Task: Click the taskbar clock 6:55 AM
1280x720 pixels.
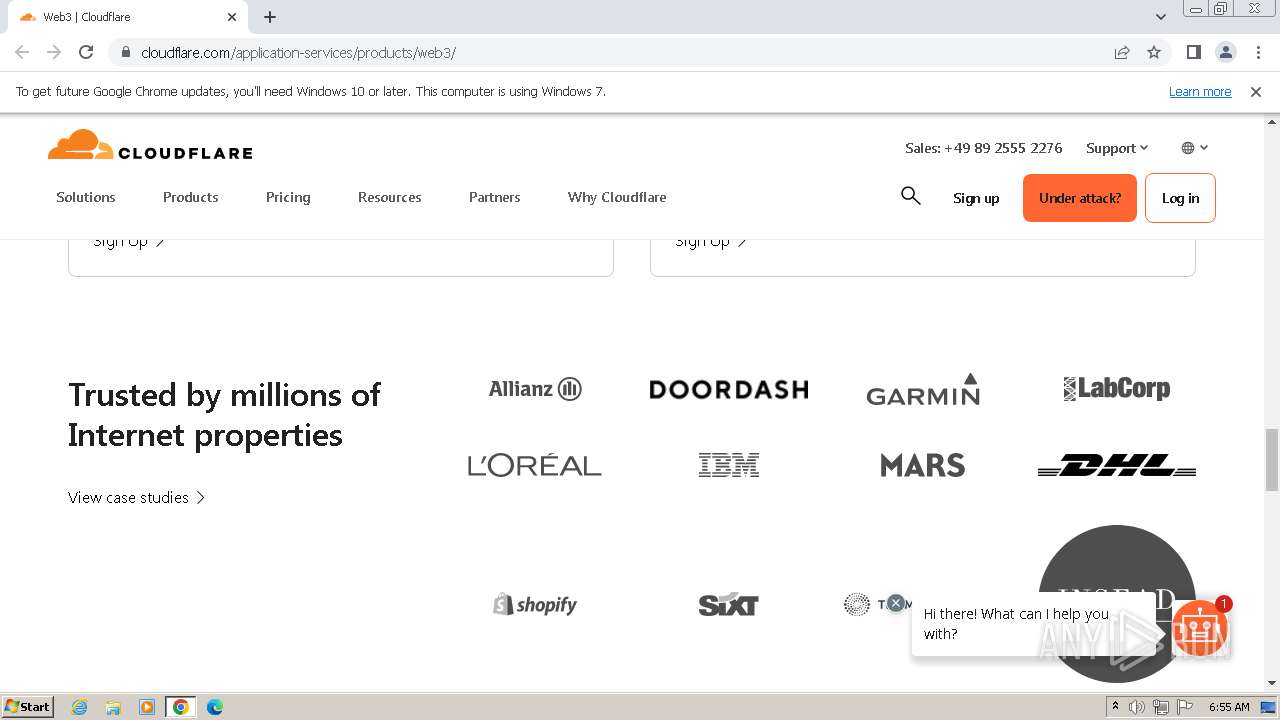Action: click(x=1229, y=707)
